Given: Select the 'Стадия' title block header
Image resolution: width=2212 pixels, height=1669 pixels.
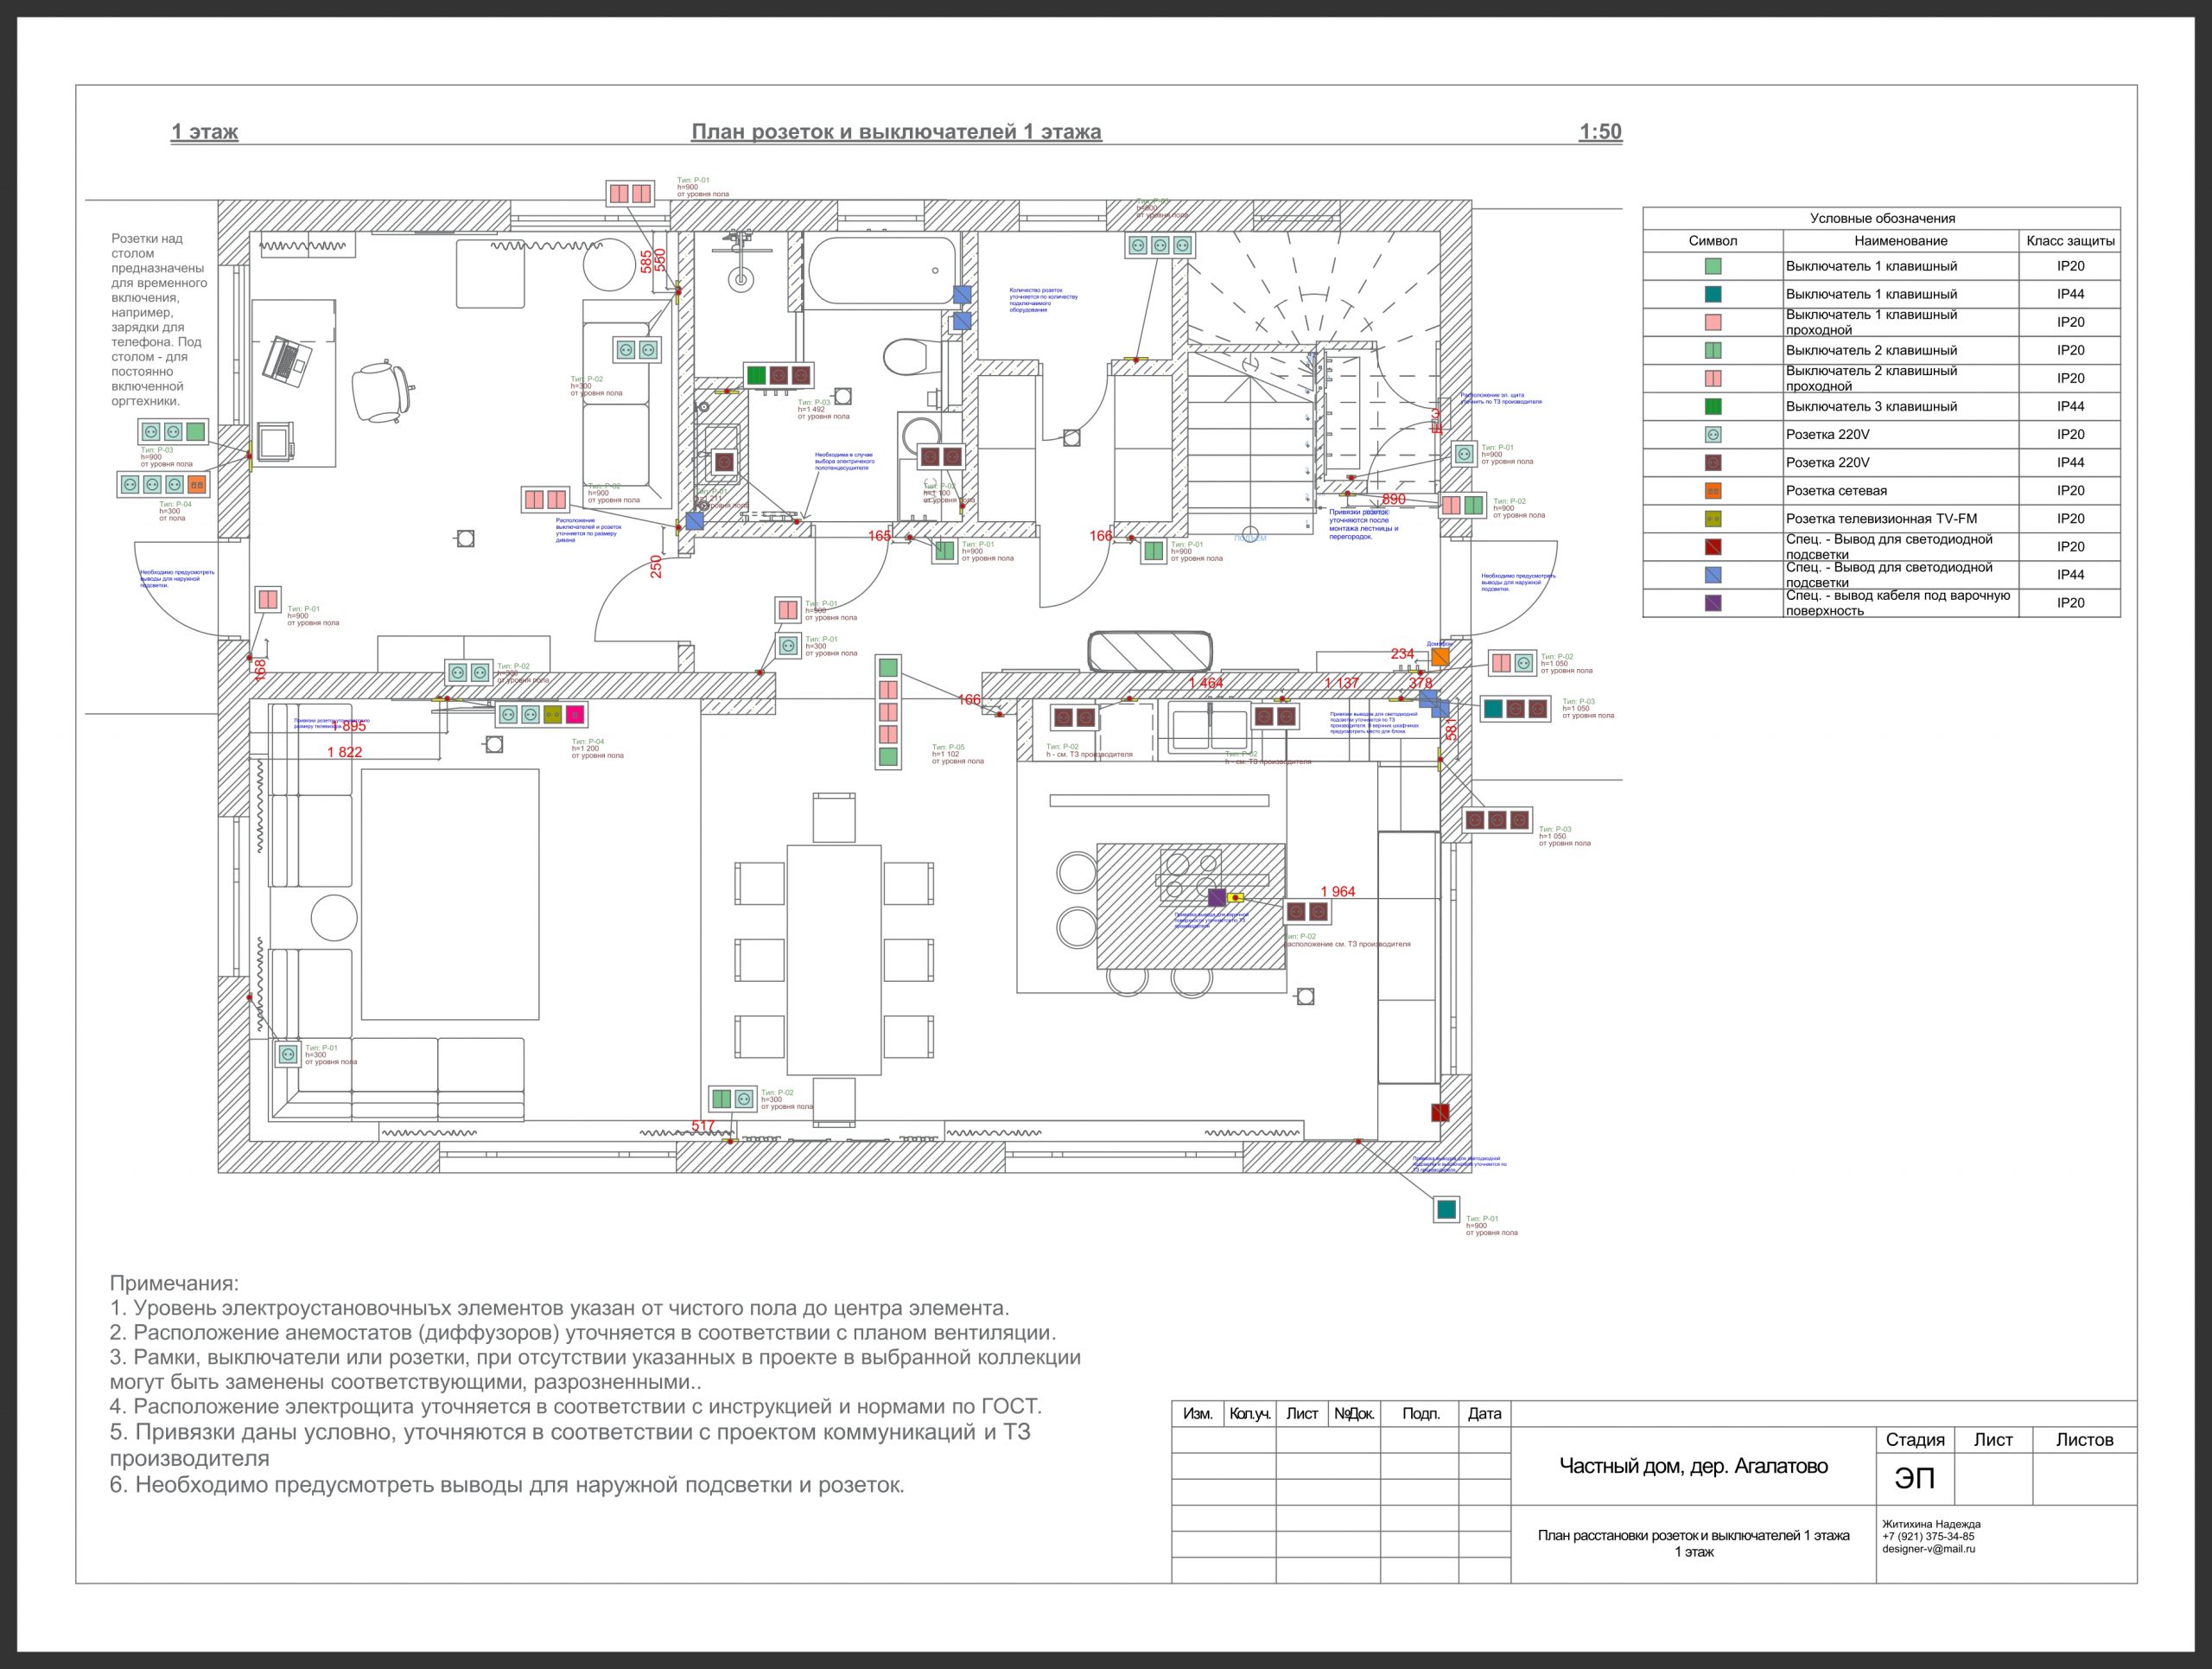Looking at the screenshot, I should click(x=1915, y=1440).
